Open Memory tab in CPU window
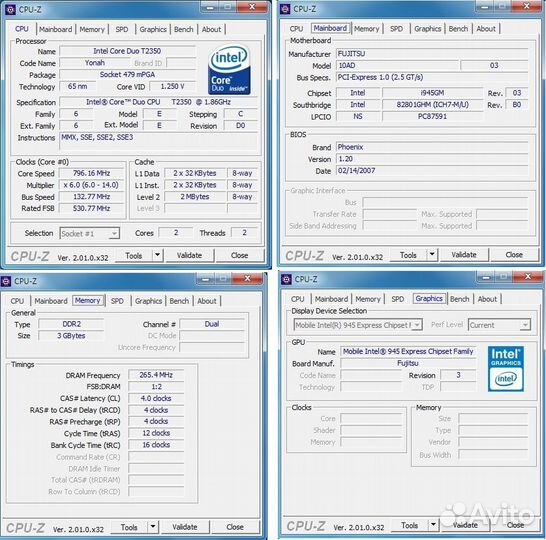The width and height of the screenshot is (546, 540). 92,29
